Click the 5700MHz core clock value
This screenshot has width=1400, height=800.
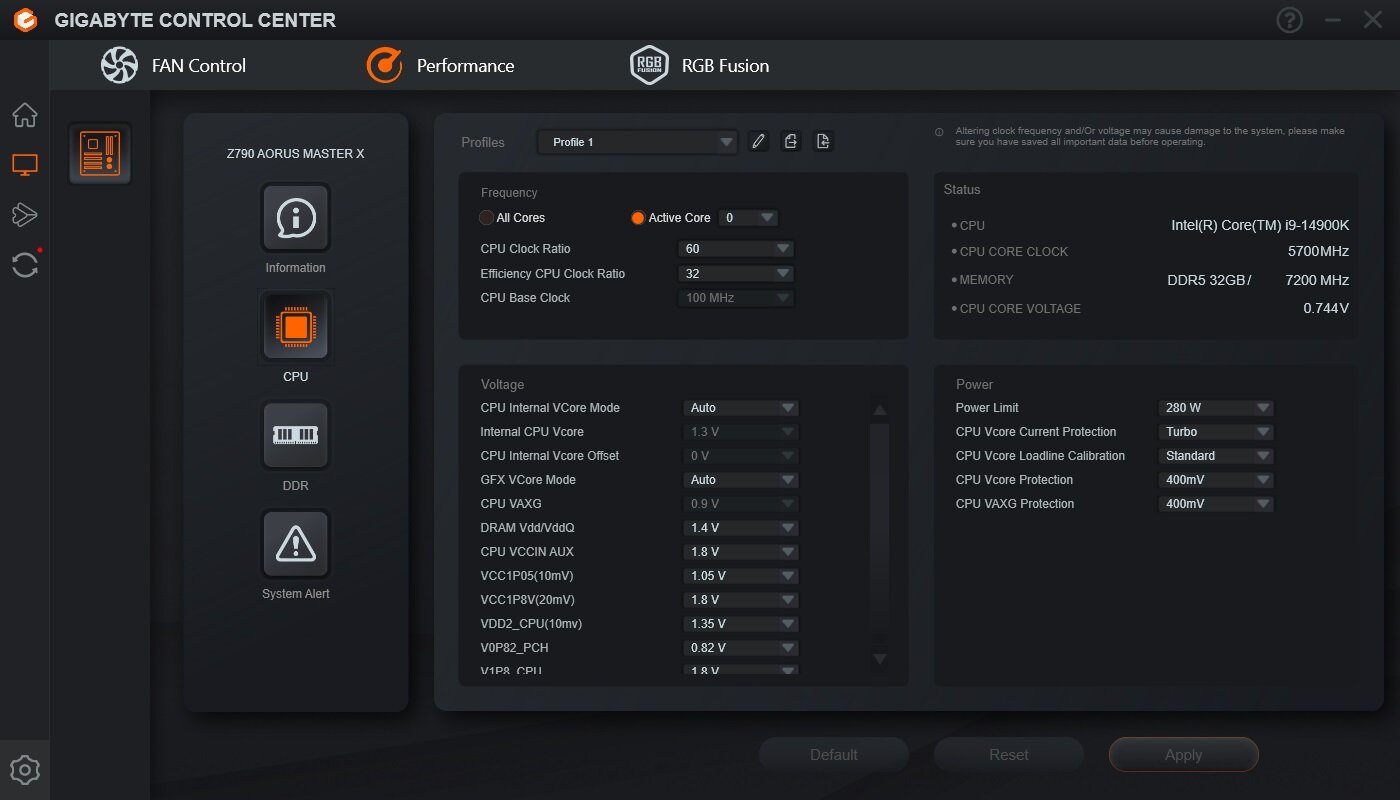click(1318, 252)
